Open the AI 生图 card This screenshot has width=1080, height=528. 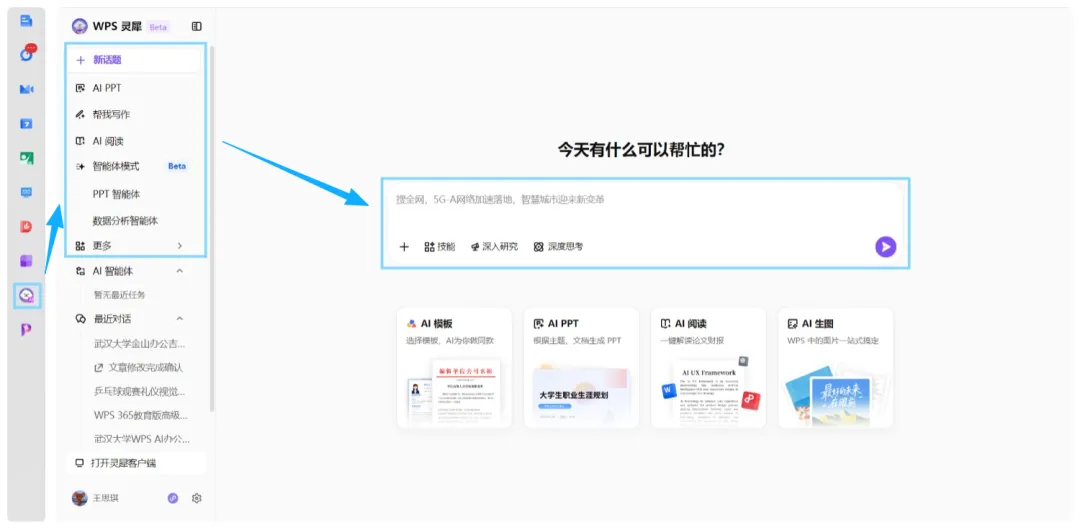point(835,368)
